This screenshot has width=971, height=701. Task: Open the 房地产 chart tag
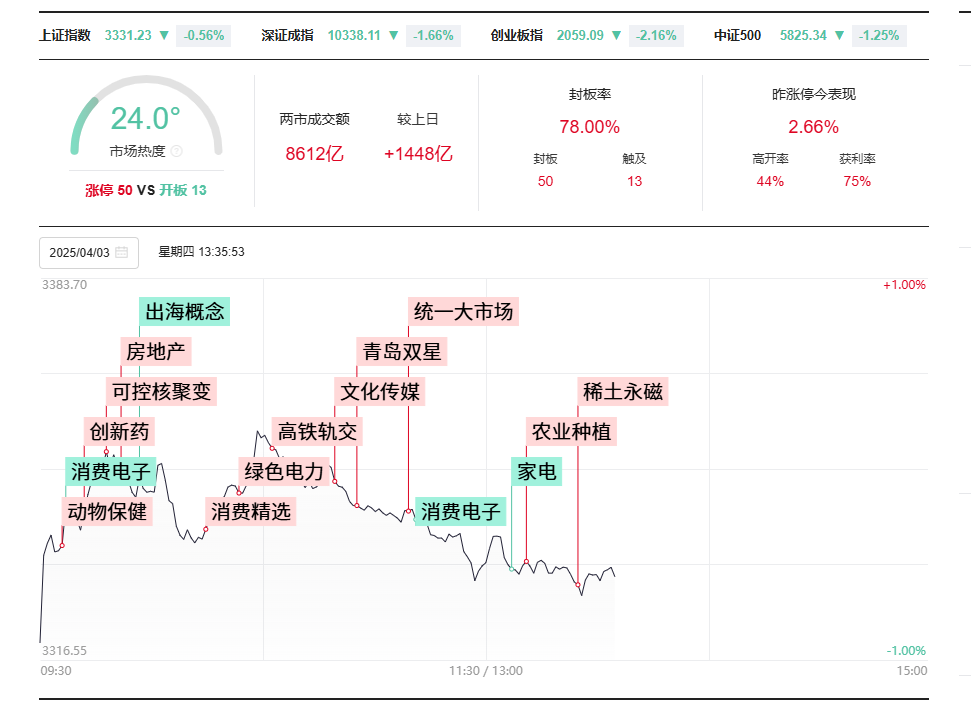(156, 352)
